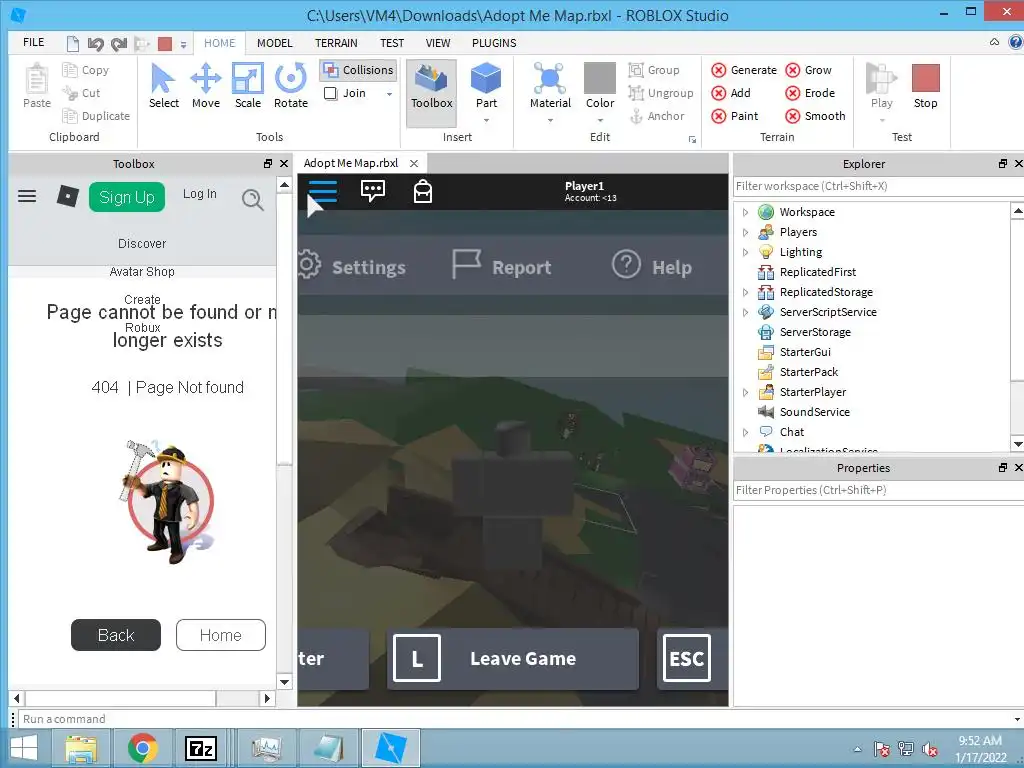Click the Play test button
The image size is (1024, 768).
(x=882, y=86)
